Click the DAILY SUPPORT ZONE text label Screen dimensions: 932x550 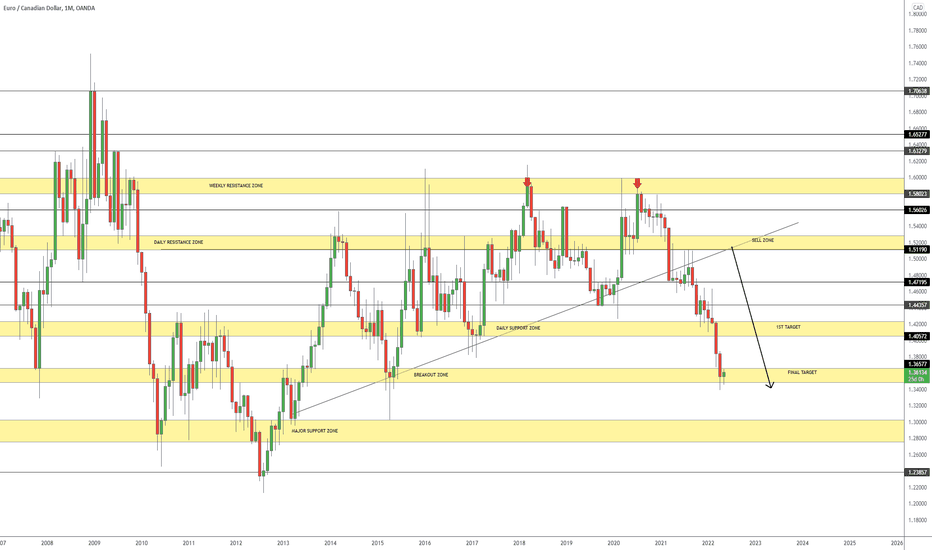point(518,328)
